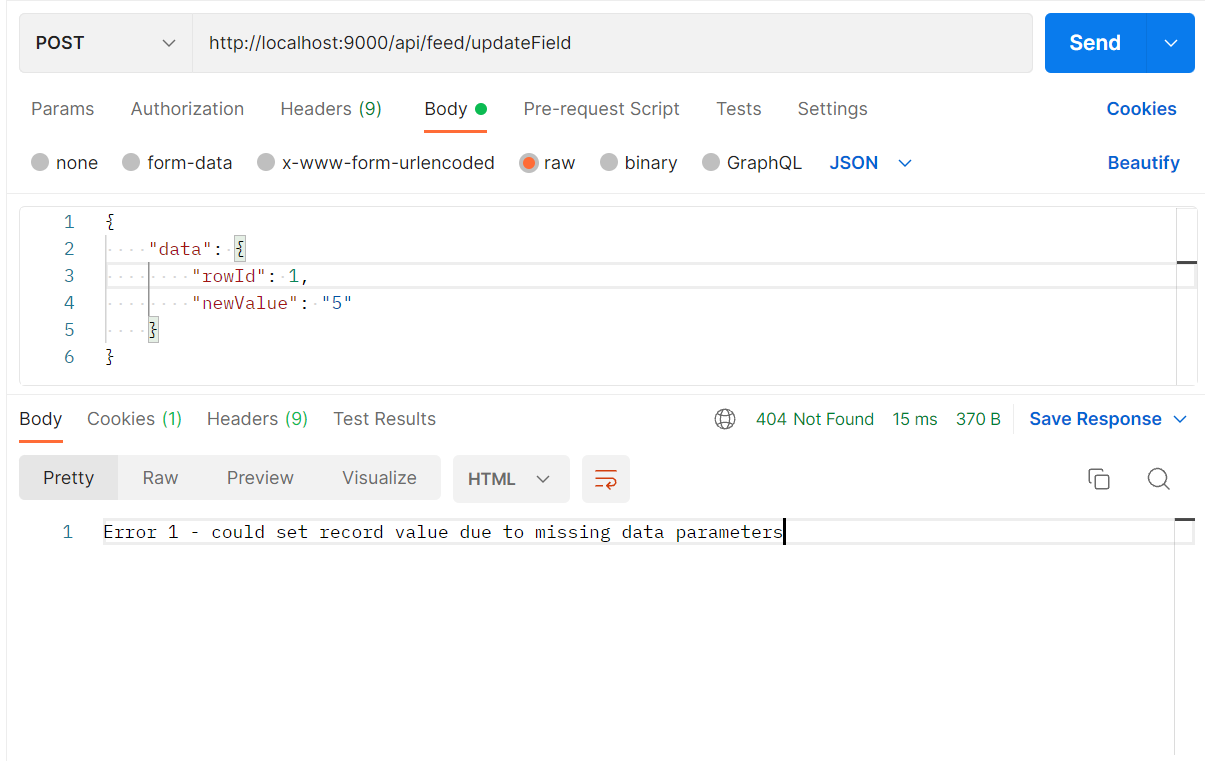Click the Error 1 response message text

(443, 532)
